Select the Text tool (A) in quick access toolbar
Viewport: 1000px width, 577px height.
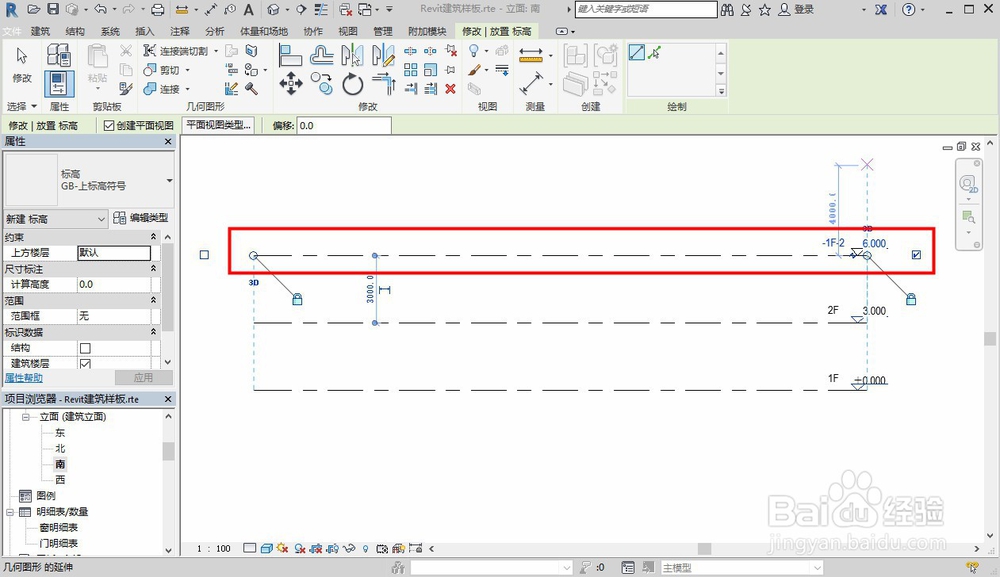[249, 10]
